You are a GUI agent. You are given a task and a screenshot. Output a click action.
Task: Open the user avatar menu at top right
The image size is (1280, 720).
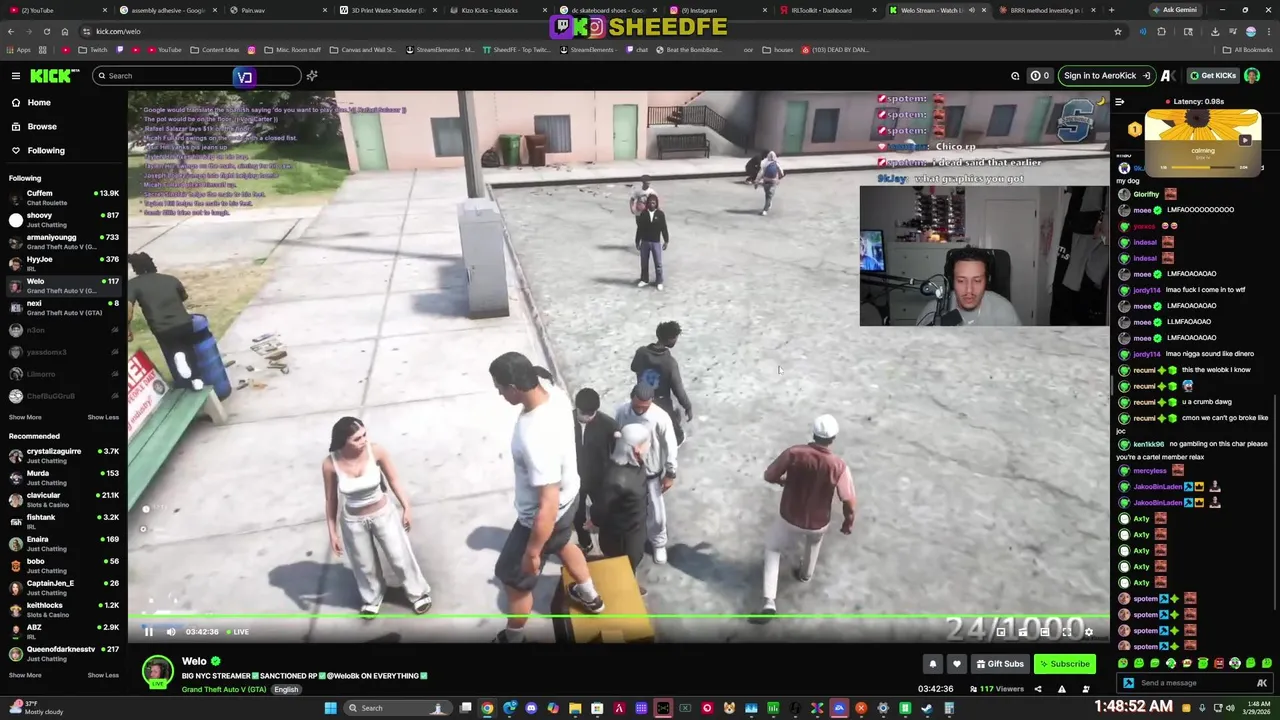[x=1252, y=76]
